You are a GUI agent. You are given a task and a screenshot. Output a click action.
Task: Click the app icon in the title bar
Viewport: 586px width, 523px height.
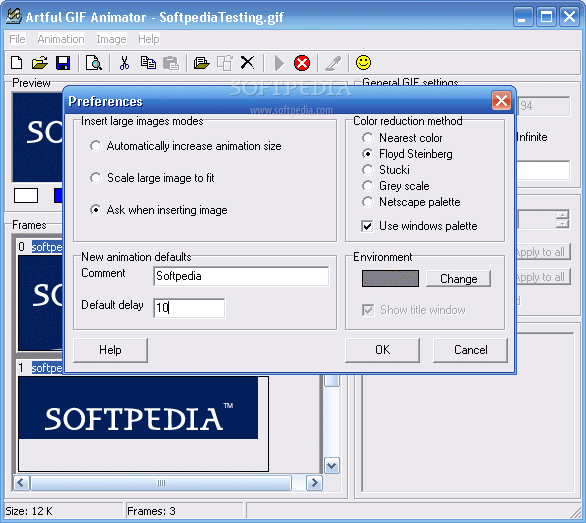pos(14,16)
